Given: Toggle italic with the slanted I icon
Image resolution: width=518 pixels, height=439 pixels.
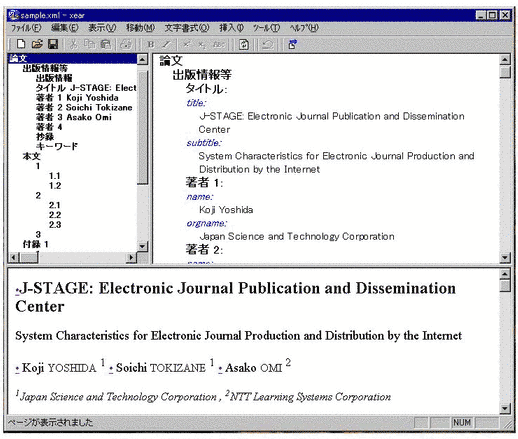Looking at the screenshot, I should click(166, 44).
